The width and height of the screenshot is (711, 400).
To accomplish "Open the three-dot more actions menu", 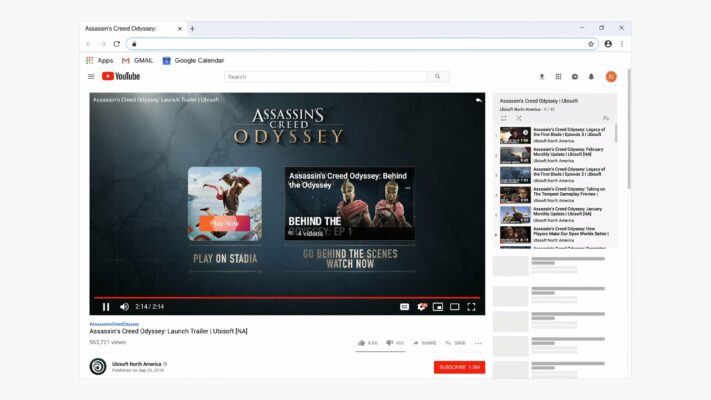I will 478,343.
